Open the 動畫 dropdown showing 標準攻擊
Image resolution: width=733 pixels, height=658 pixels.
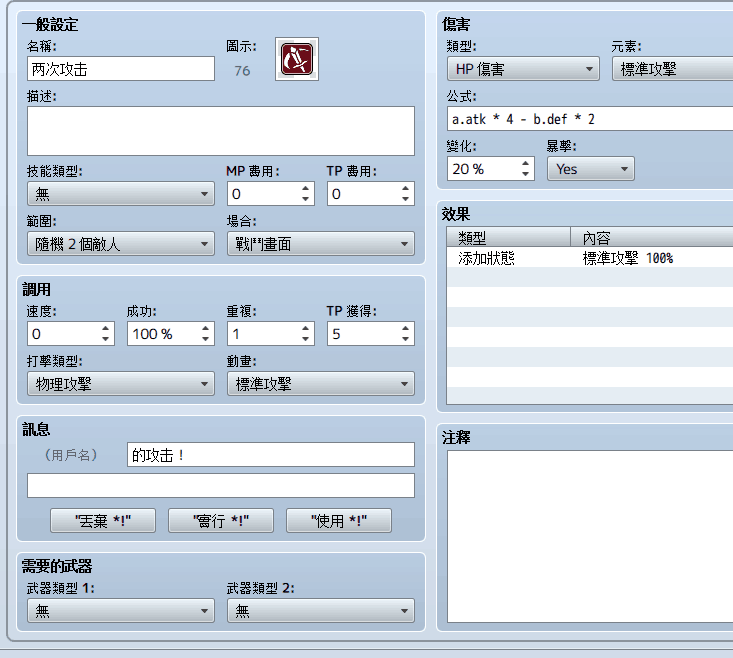[x=321, y=384]
